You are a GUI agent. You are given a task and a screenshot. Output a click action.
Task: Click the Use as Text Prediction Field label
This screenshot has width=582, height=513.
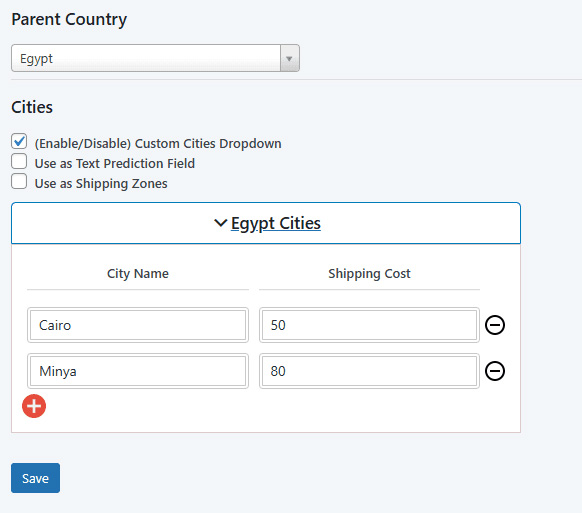point(115,164)
